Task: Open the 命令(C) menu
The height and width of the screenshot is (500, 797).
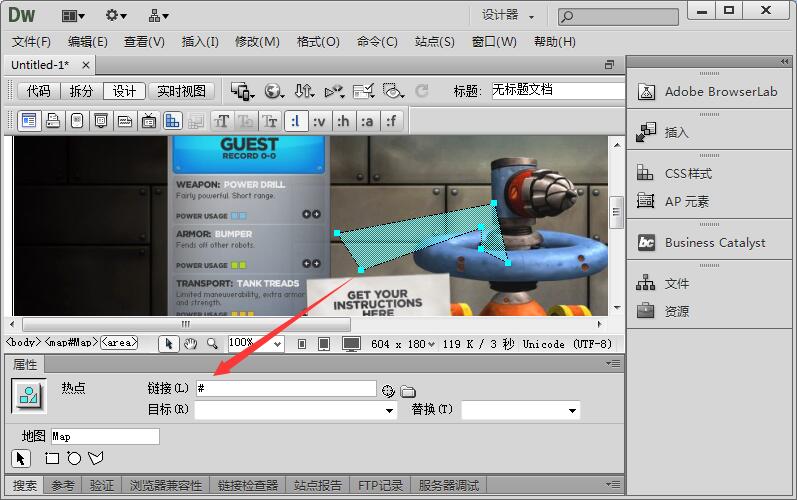Action: (x=377, y=42)
